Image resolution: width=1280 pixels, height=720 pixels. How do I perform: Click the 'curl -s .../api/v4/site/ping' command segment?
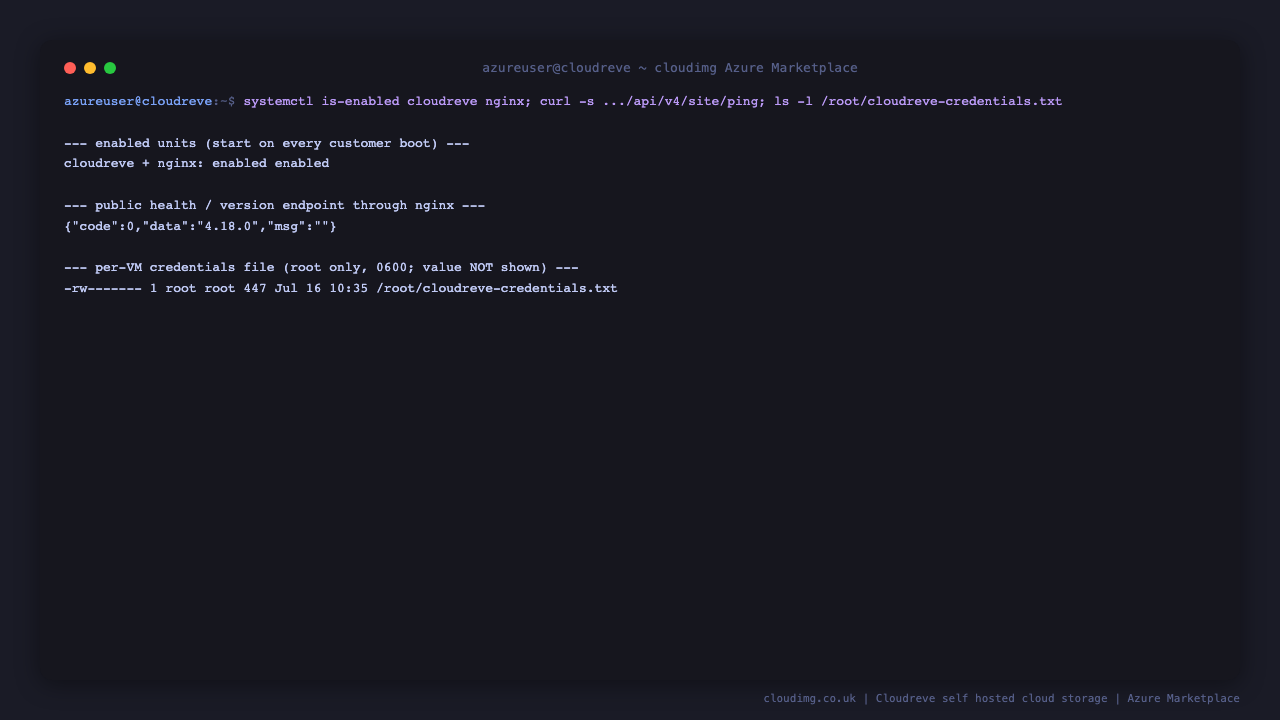(x=649, y=101)
